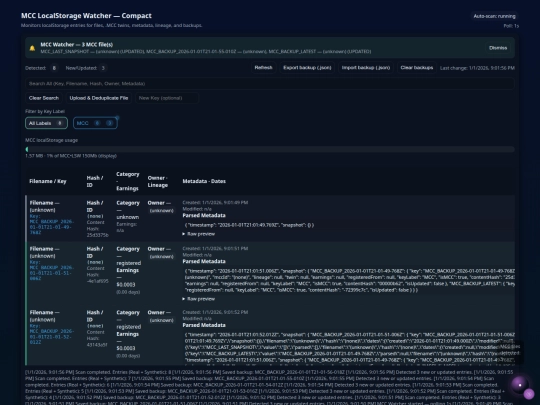540x405 pixels.
Task: Click Upload & Deduplicate File
Action: click(x=99, y=98)
